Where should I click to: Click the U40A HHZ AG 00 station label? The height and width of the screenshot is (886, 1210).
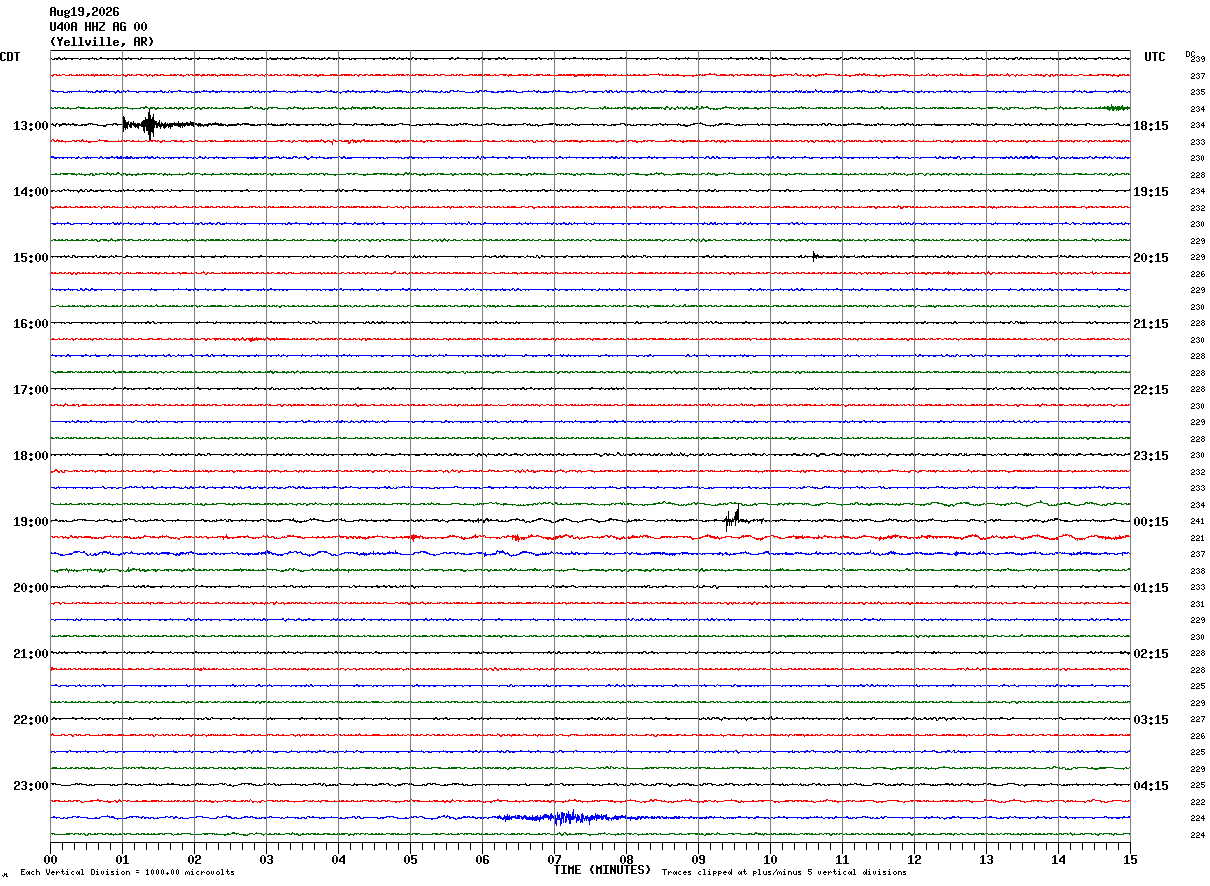pyautogui.click(x=98, y=27)
